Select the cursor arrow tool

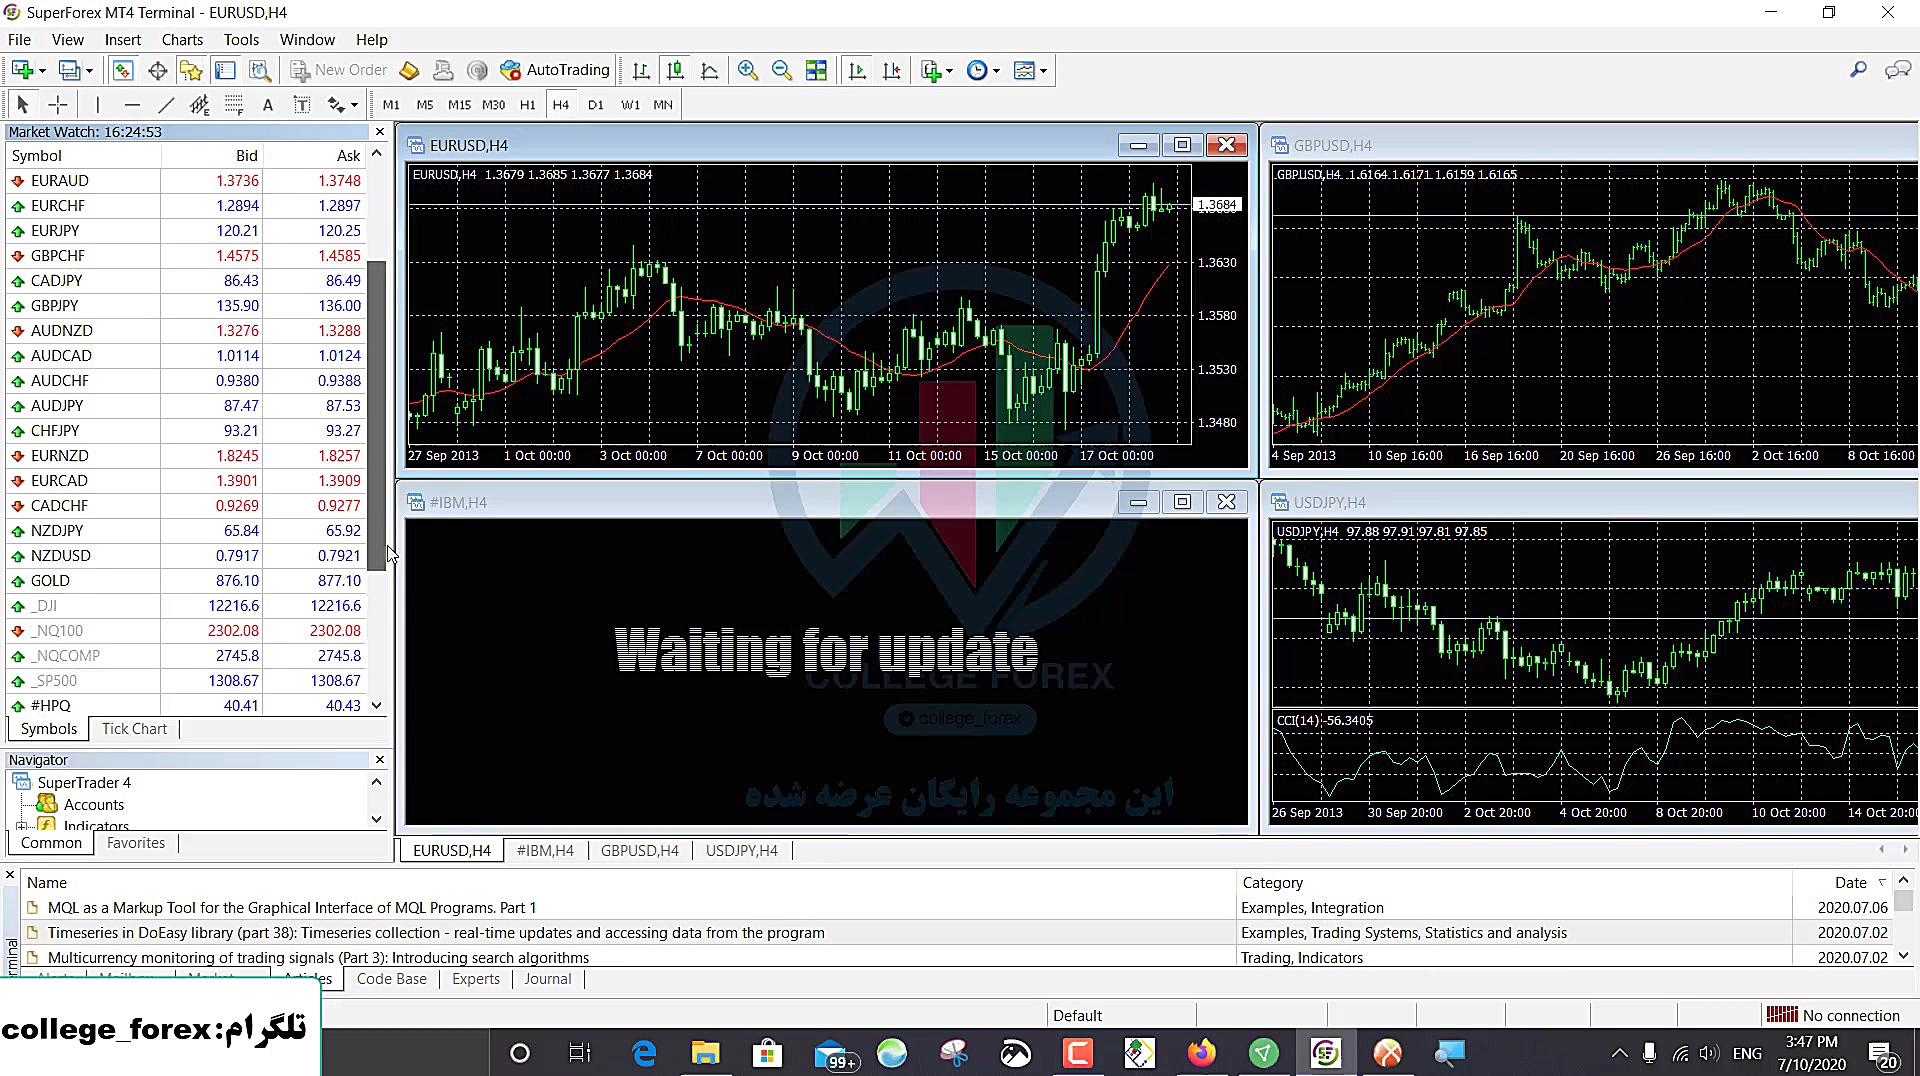(23, 104)
